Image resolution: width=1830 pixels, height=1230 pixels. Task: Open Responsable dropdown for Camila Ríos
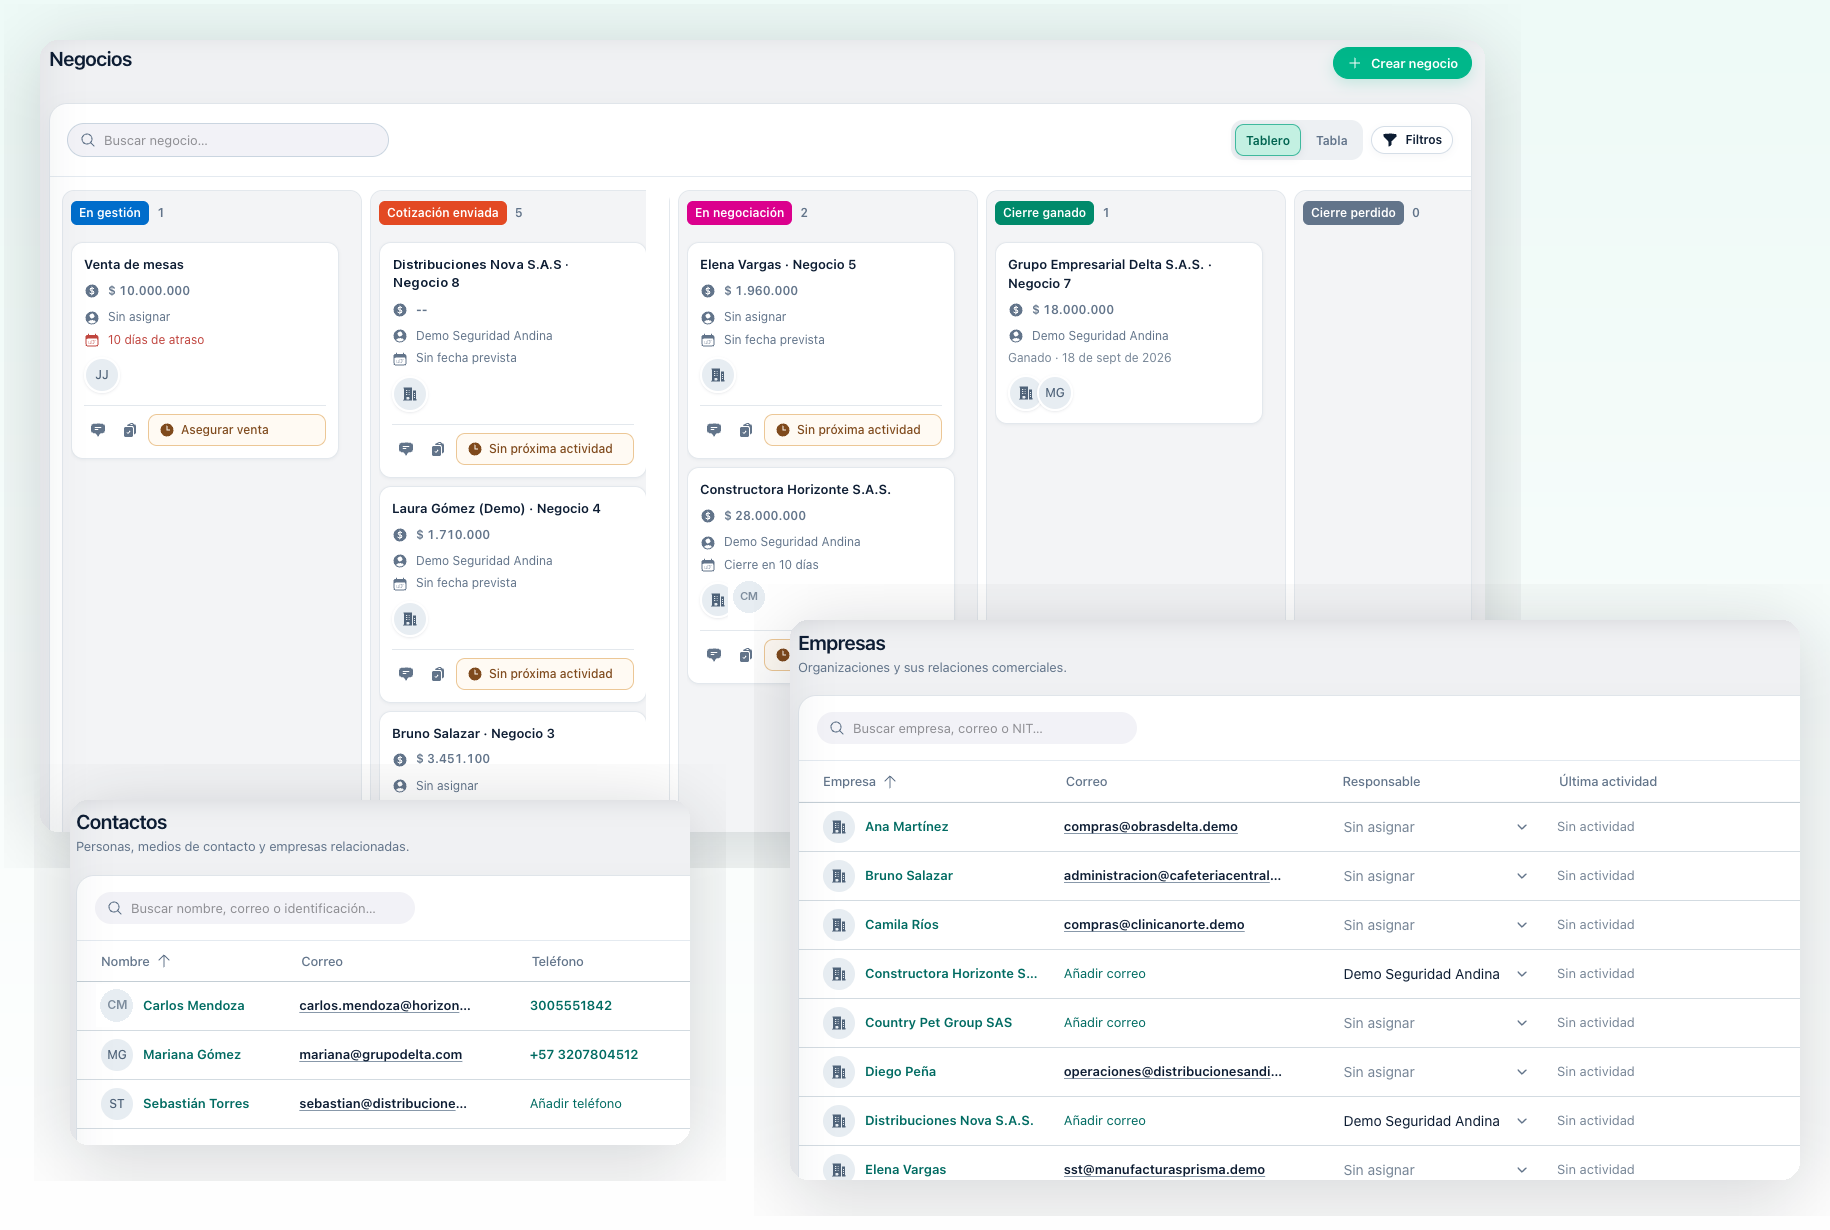coord(1436,925)
